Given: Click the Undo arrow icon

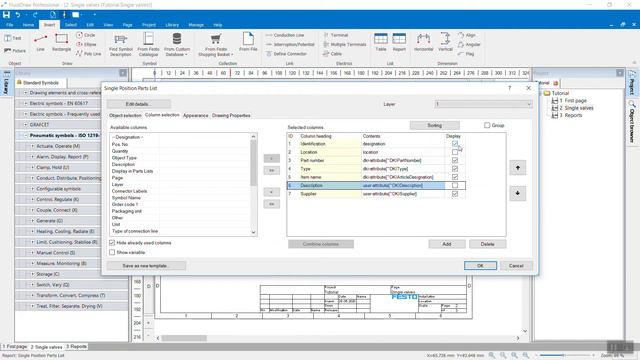Looking at the screenshot, I should coord(18,15).
